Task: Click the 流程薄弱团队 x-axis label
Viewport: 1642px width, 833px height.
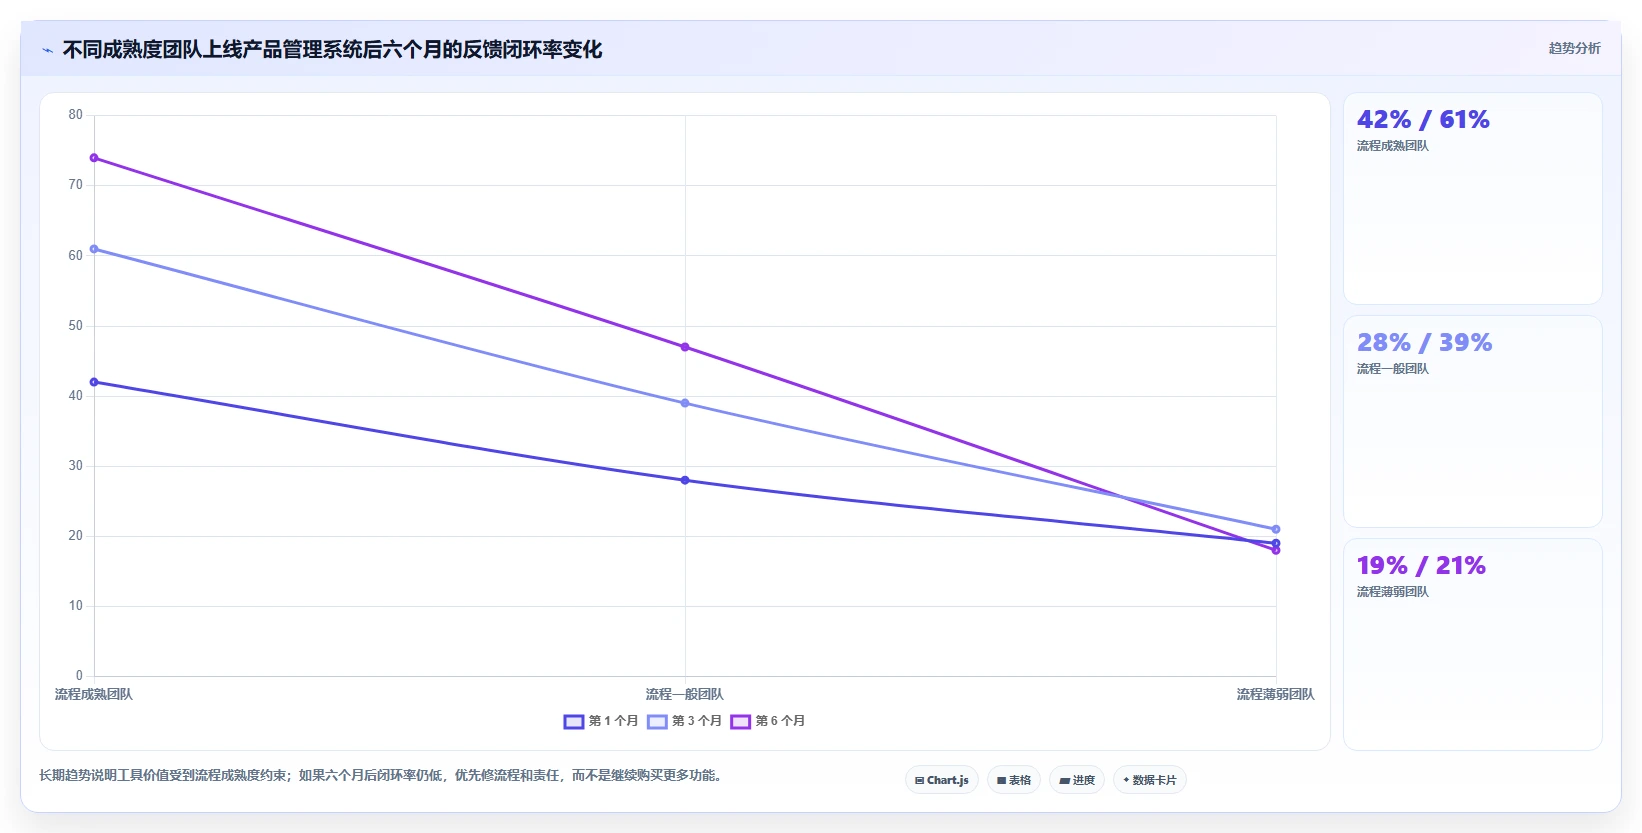Action: point(1276,694)
